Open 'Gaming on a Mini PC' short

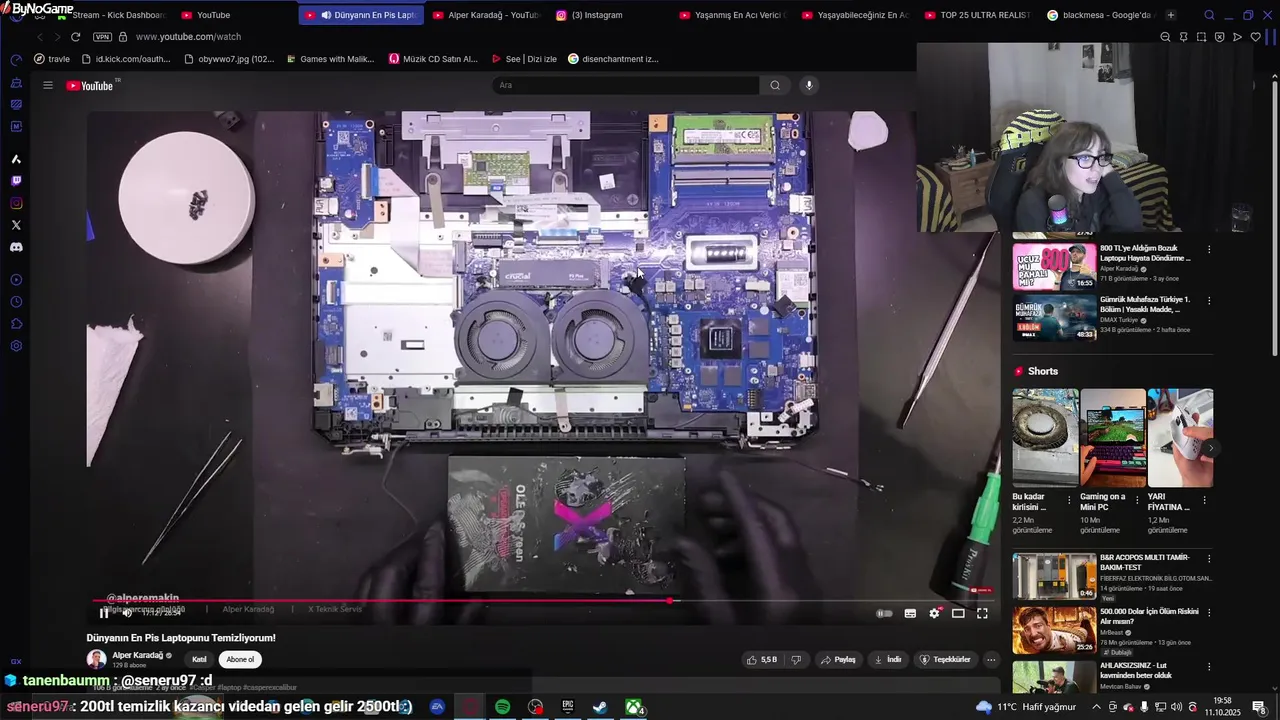click(x=1113, y=438)
